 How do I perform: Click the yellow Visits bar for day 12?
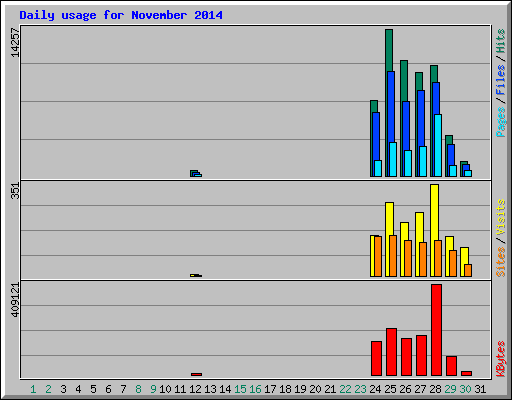coord(192,275)
